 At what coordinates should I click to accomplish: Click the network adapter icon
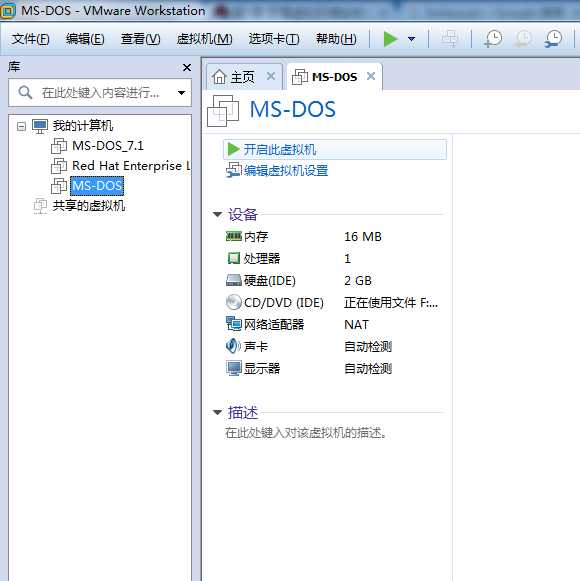(x=234, y=324)
